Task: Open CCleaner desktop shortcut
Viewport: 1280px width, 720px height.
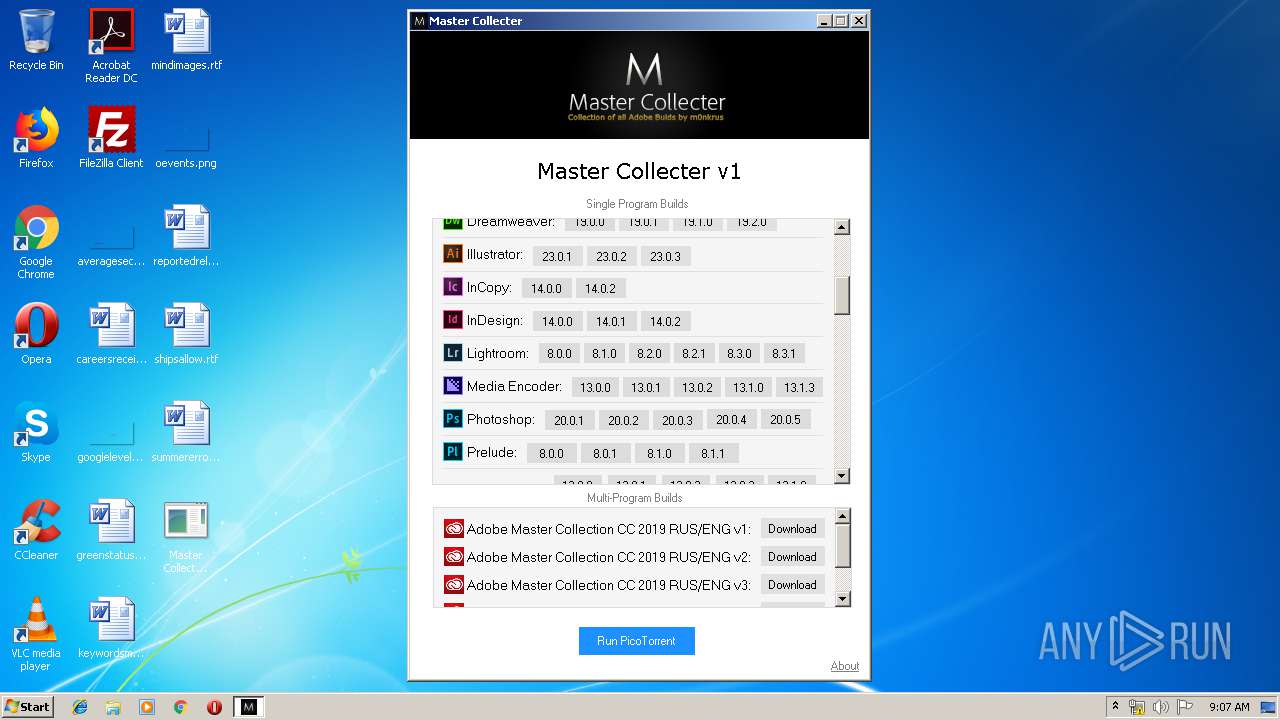Action: pos(36,530)
